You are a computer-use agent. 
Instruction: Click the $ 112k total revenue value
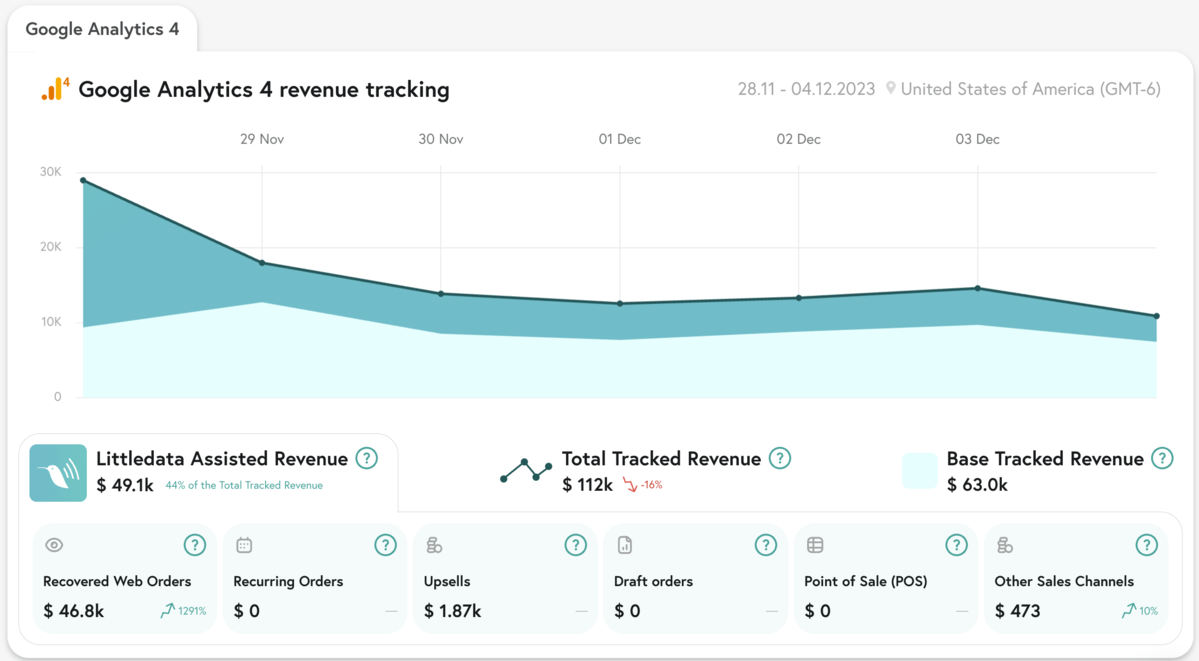(587, 485)
